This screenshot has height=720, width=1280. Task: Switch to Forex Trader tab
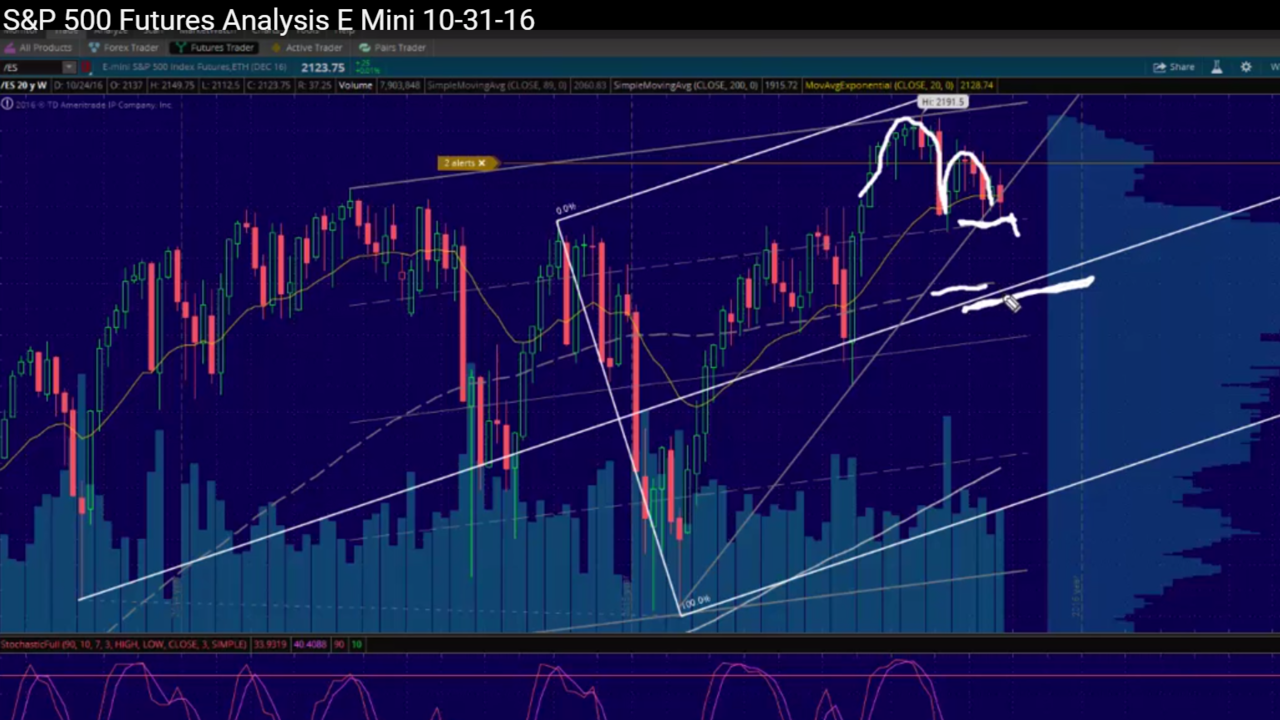click(123, 47)
